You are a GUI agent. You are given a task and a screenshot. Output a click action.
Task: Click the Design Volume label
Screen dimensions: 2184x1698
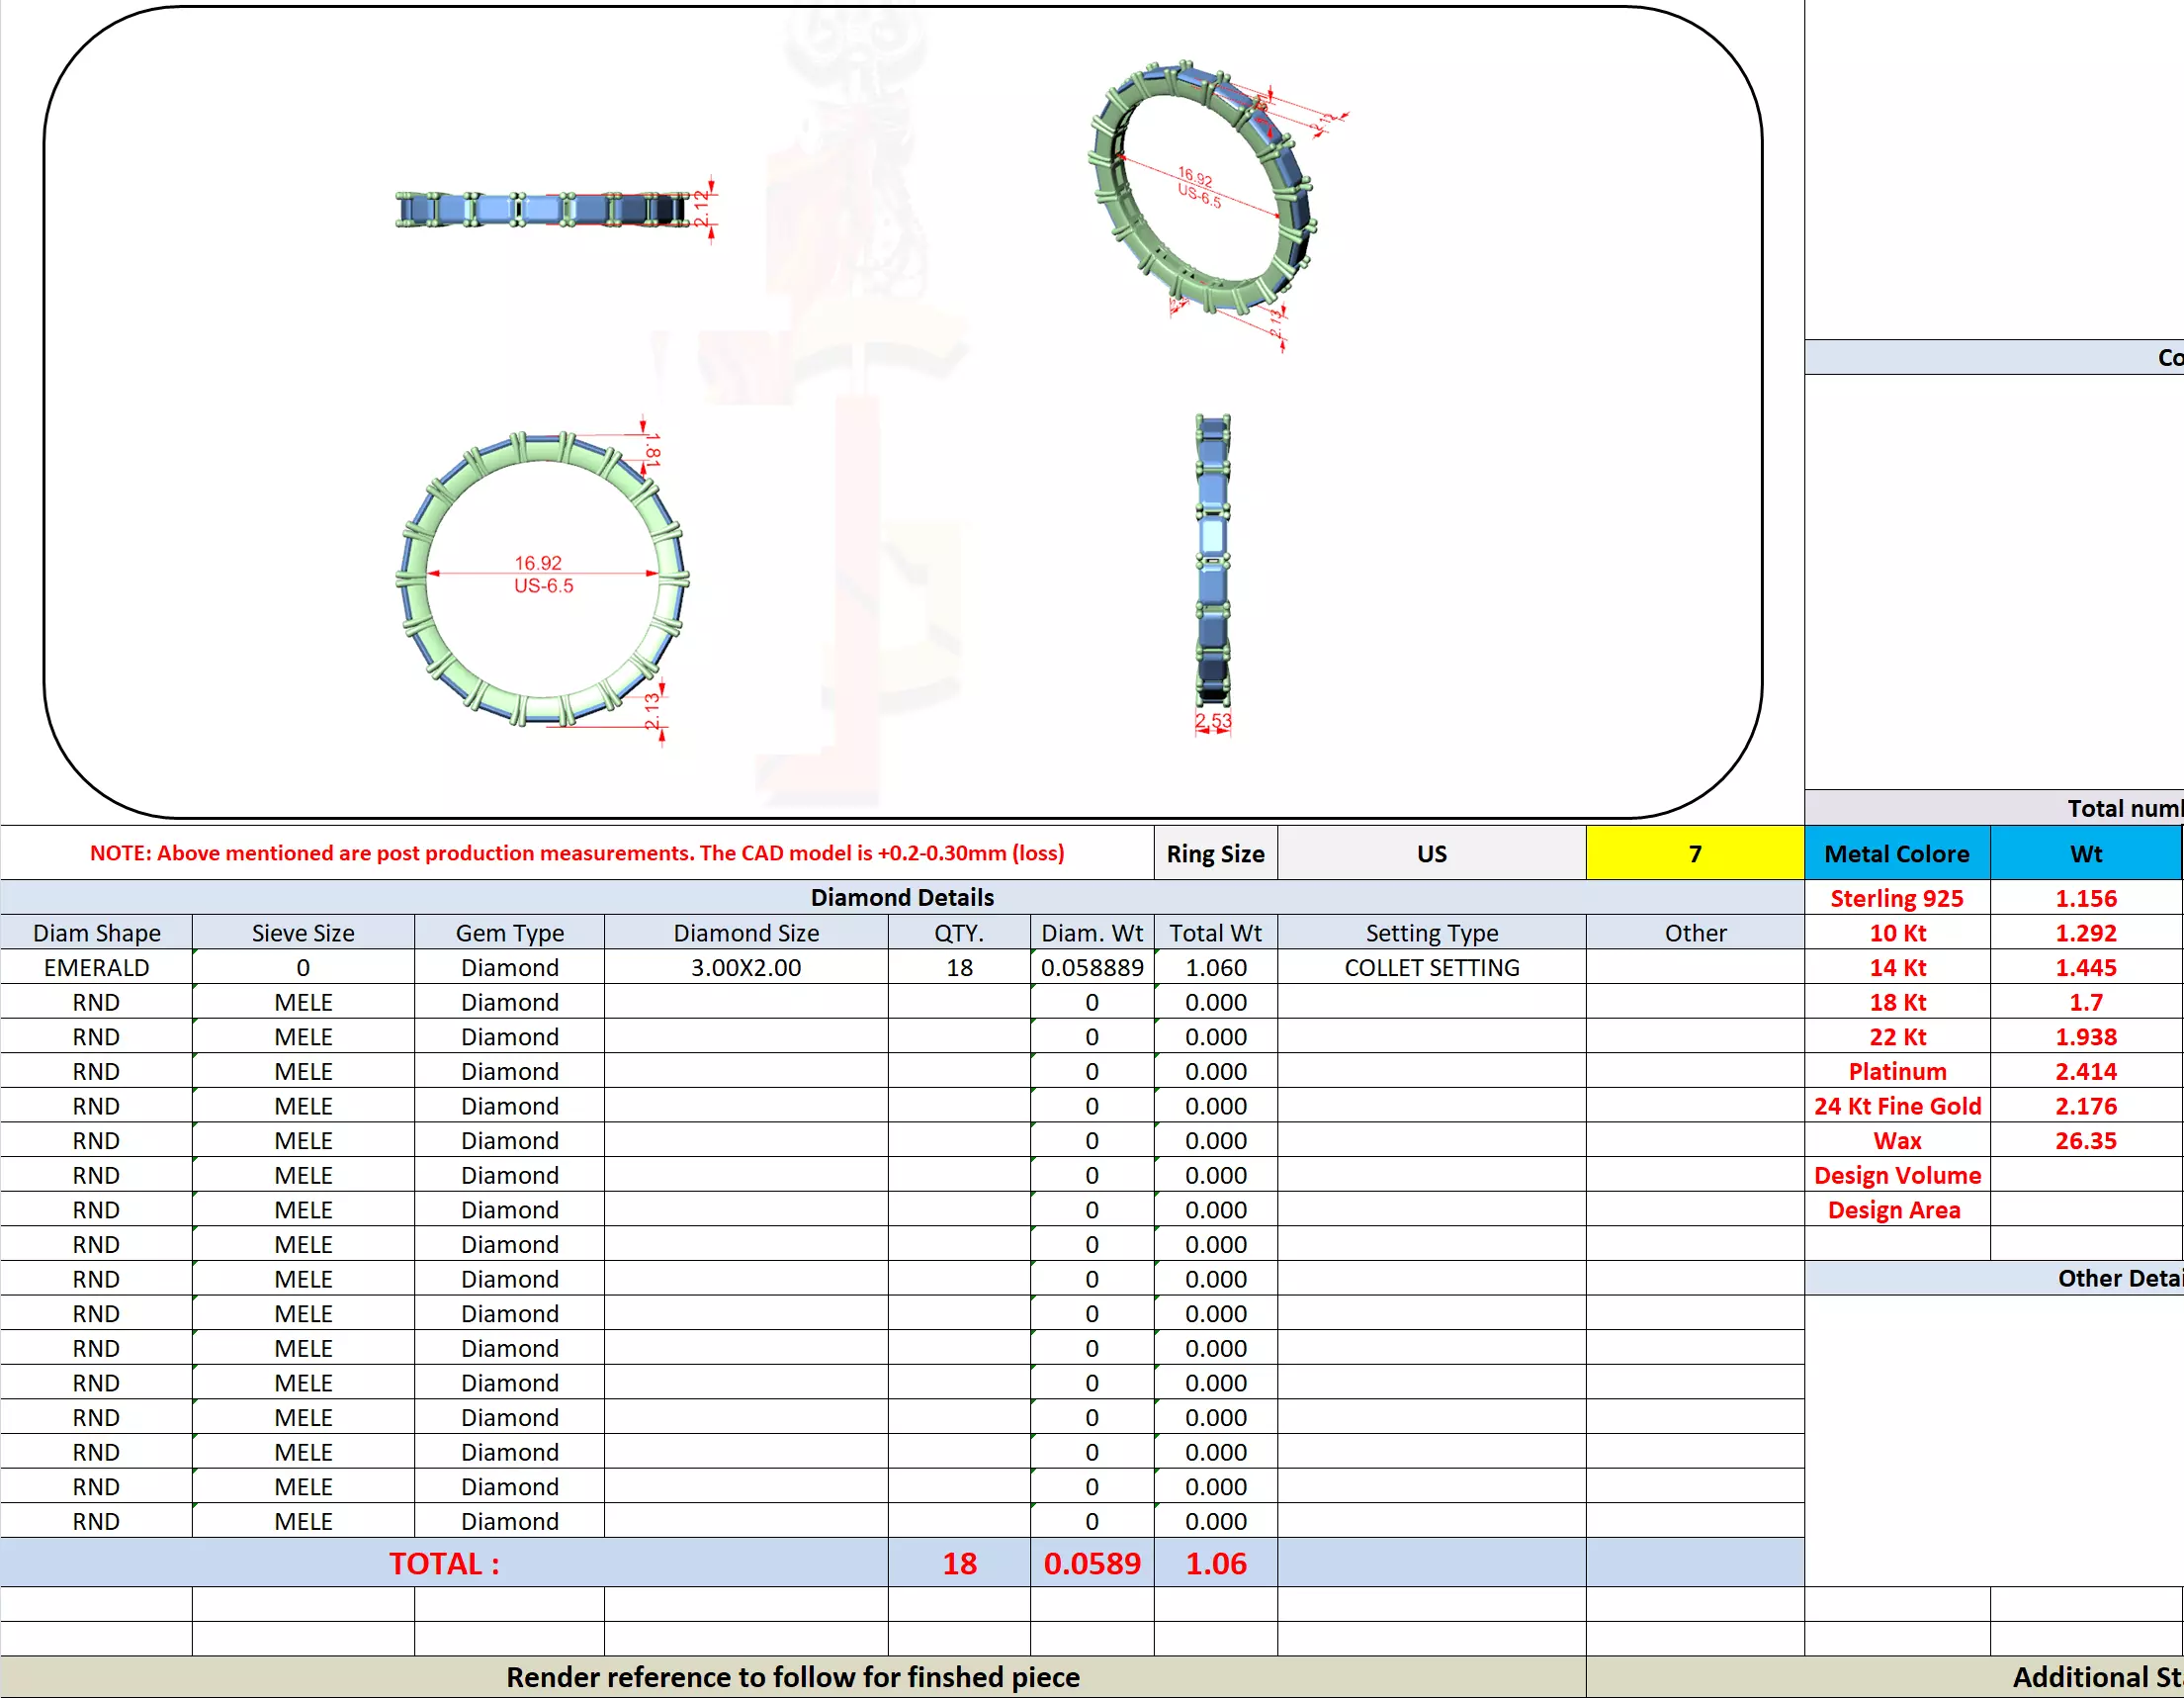click(1896, 1175)
